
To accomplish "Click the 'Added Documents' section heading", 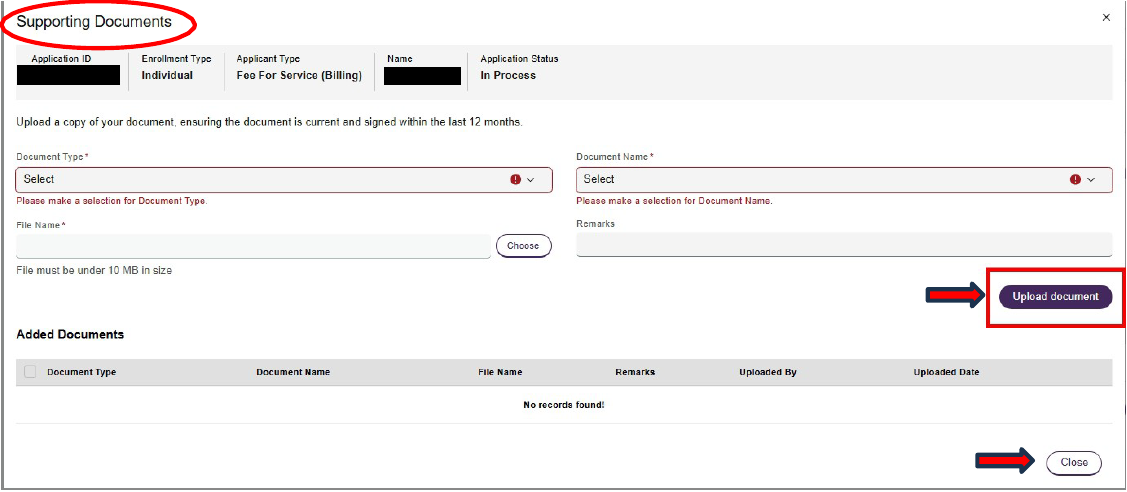I will point(70,335).
